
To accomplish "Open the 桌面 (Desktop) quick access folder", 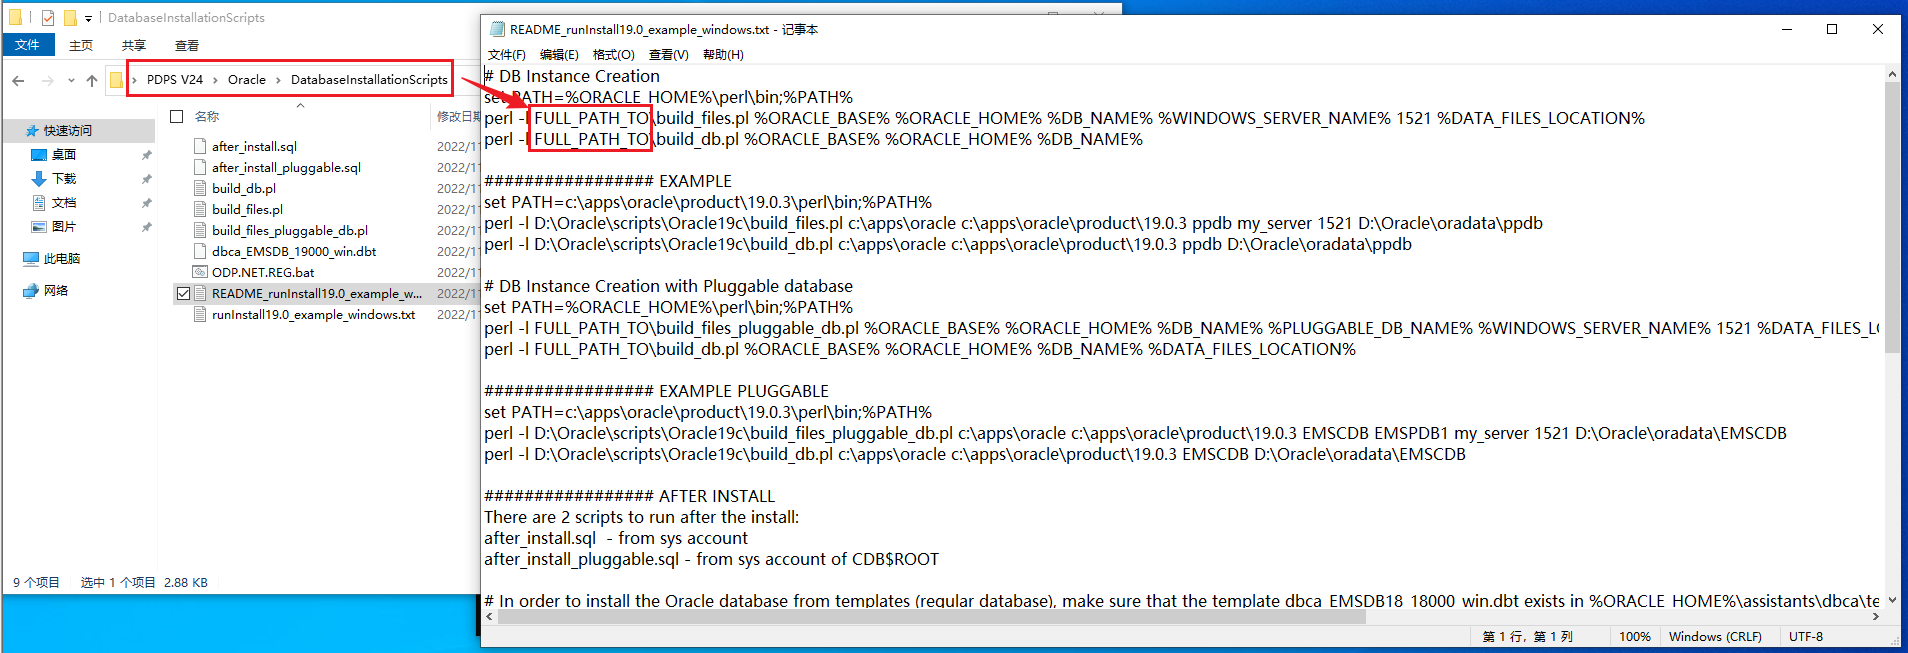I will [63, 155].
